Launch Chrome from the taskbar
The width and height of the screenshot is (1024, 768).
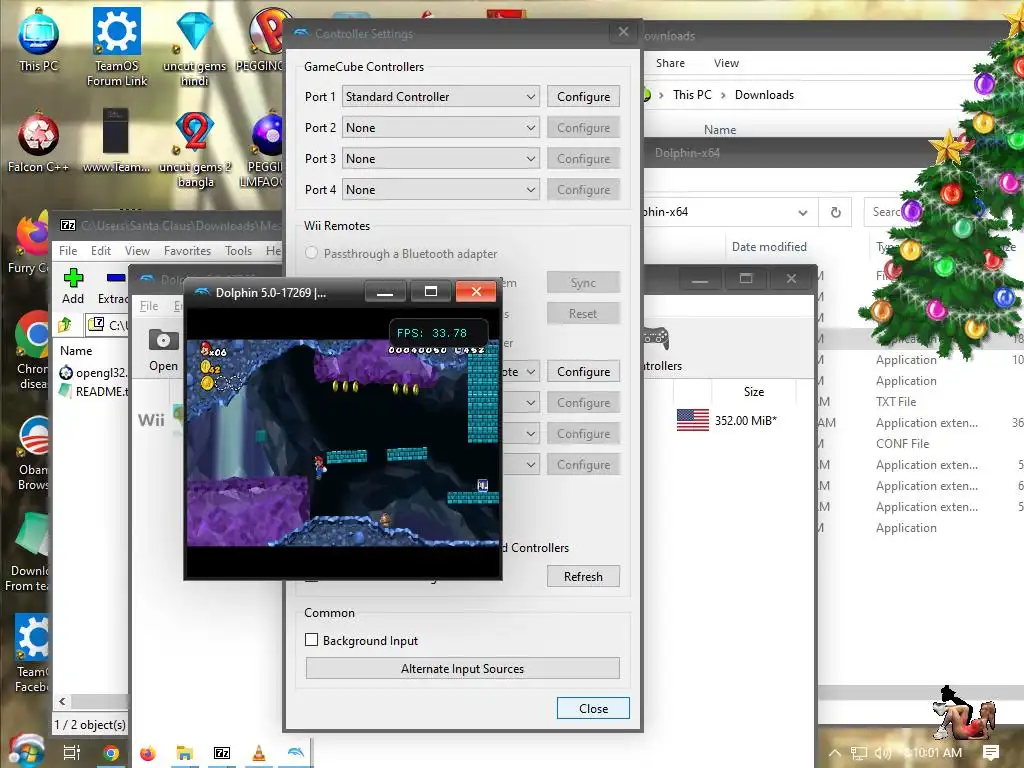click(110, 753)
